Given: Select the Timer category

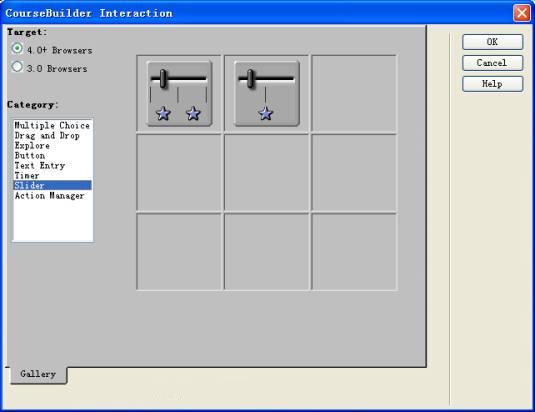Looking at the screenshot, I should tap(27, 176).
